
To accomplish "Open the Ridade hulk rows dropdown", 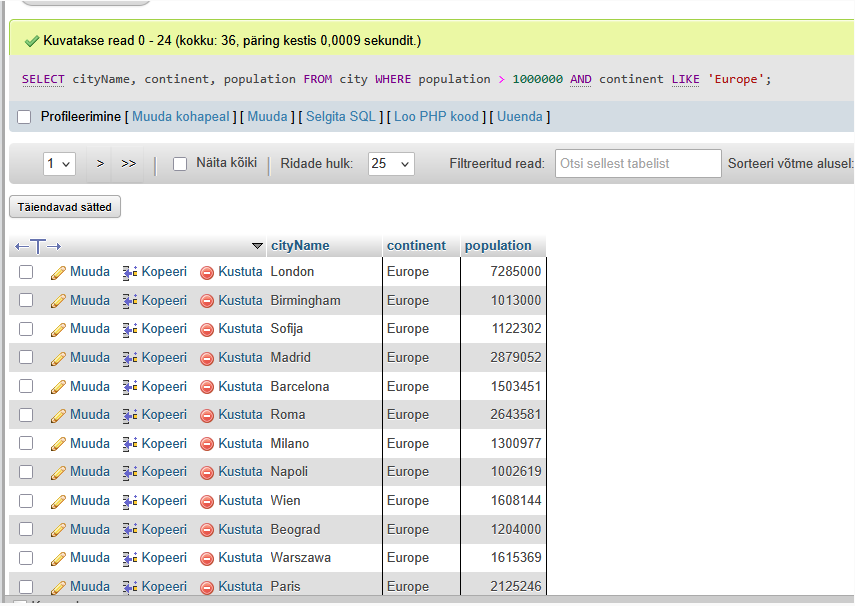I will pos(391,164).
